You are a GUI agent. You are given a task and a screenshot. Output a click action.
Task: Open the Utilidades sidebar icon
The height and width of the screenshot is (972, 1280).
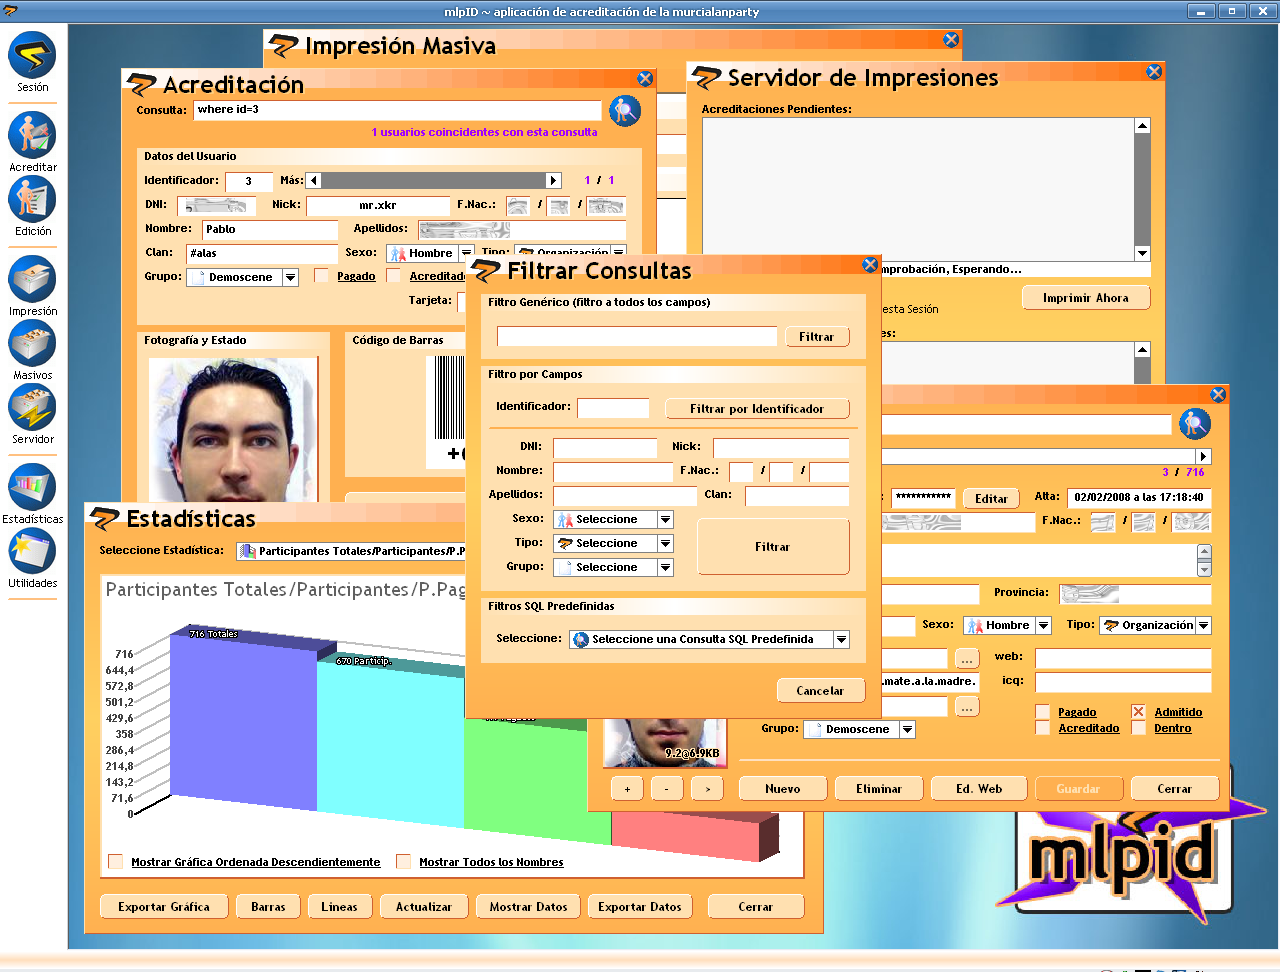32,552
